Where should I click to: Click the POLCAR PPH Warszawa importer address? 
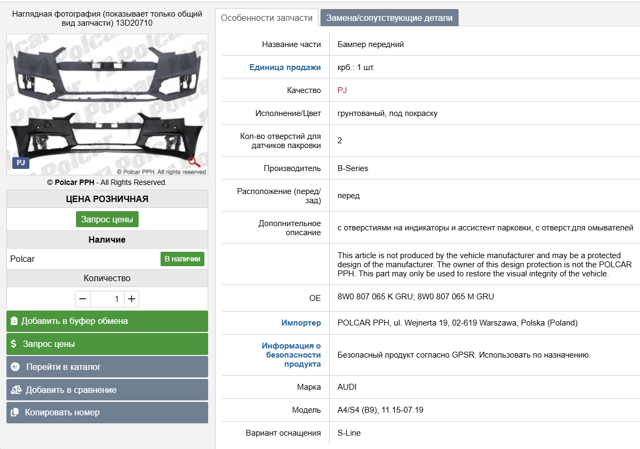pos(458,323)
